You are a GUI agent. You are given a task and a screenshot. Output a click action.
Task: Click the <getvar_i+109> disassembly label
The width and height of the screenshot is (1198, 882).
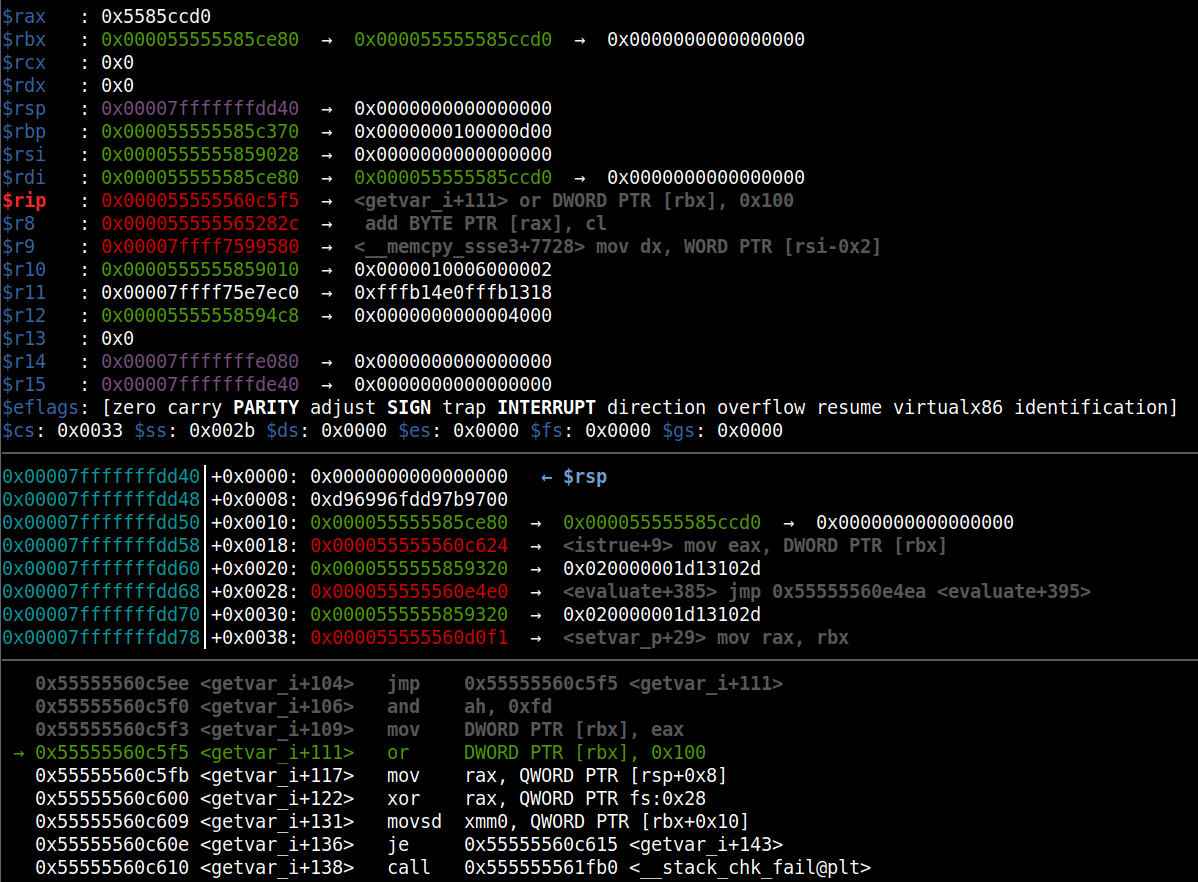pyautogui.click(x=277, y=729)
